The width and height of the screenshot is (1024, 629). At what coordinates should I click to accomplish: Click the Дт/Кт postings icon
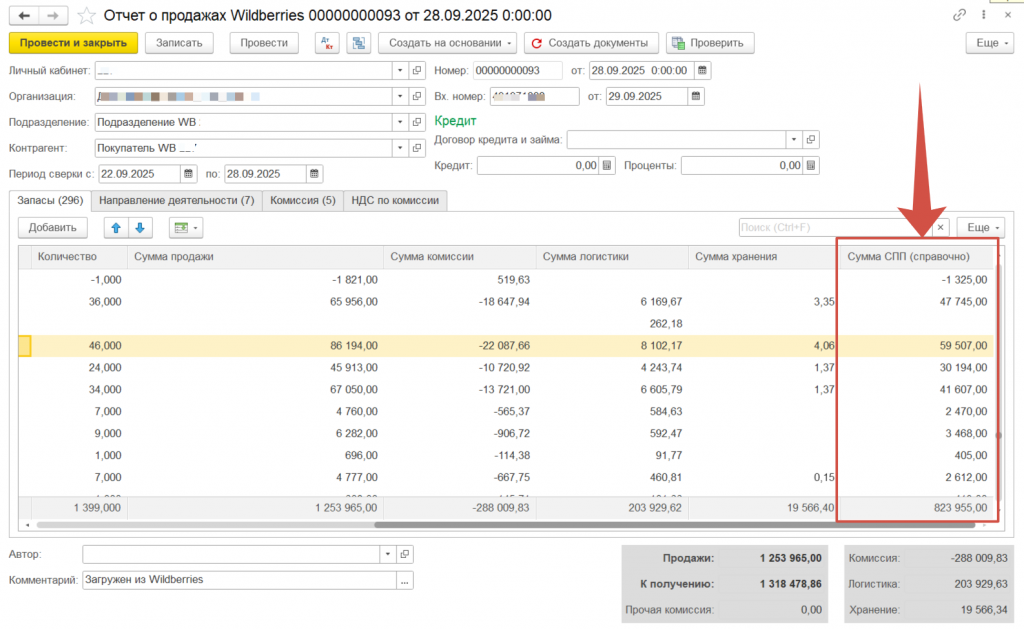tap(327, 43)
